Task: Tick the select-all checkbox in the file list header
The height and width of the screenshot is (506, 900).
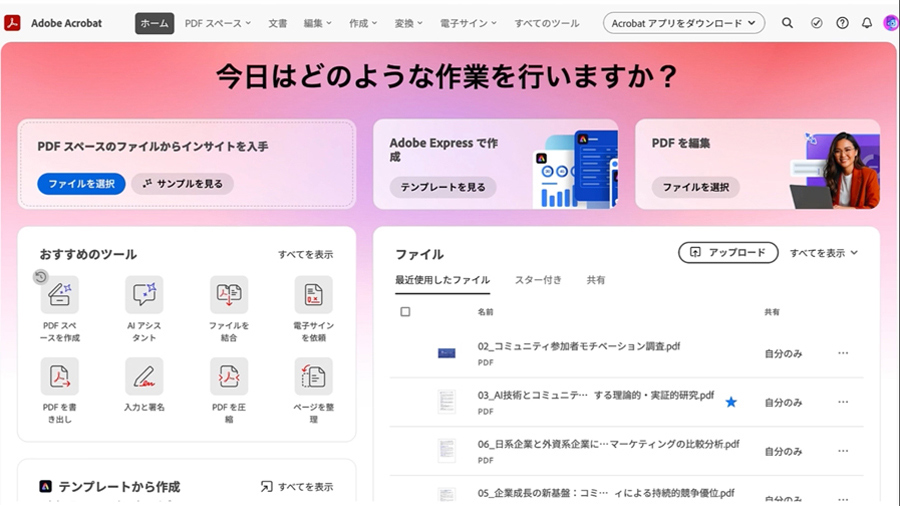Action: 405,312
